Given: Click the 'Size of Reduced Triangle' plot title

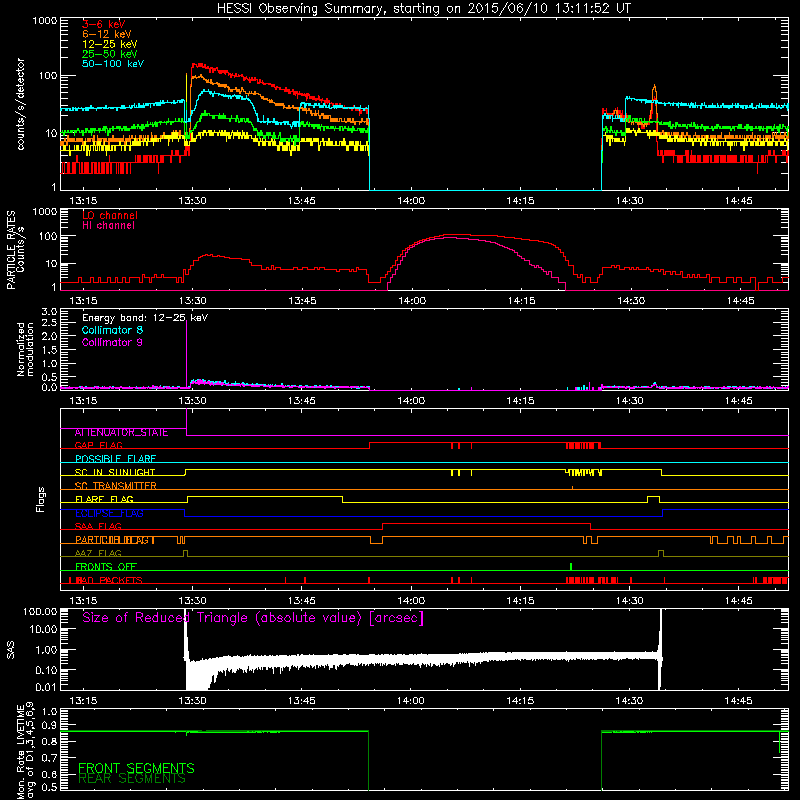Looking at the screenshot, I should [253, 618].
